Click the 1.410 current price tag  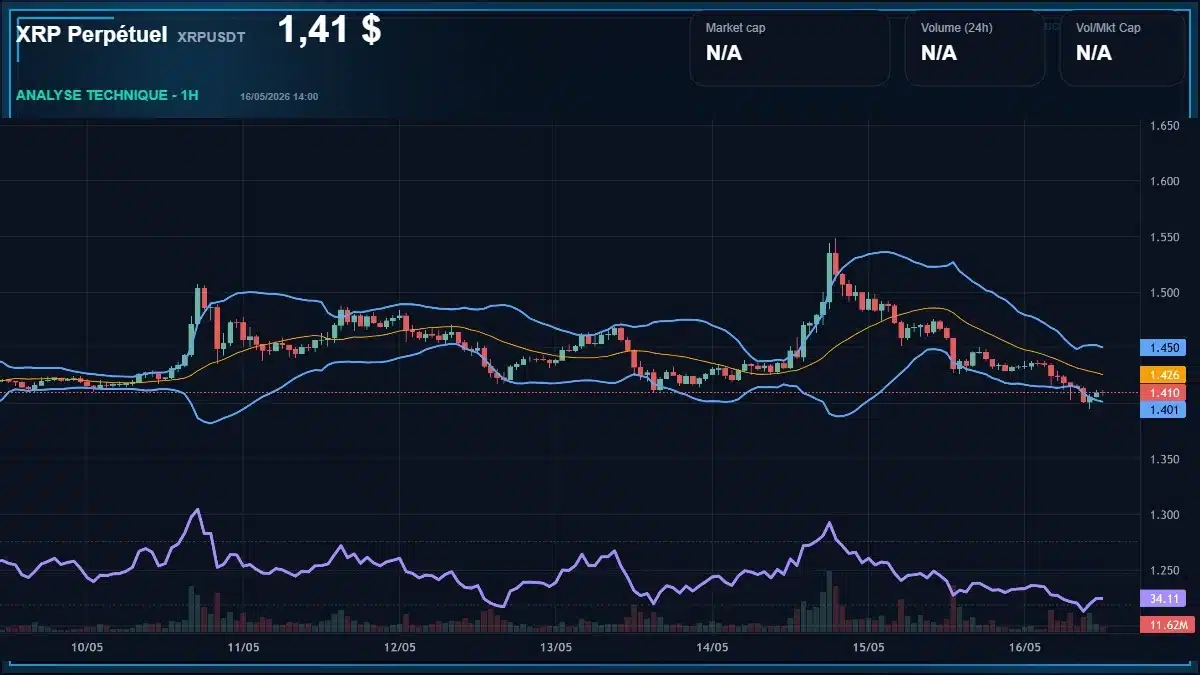[x=1162, y=392]
